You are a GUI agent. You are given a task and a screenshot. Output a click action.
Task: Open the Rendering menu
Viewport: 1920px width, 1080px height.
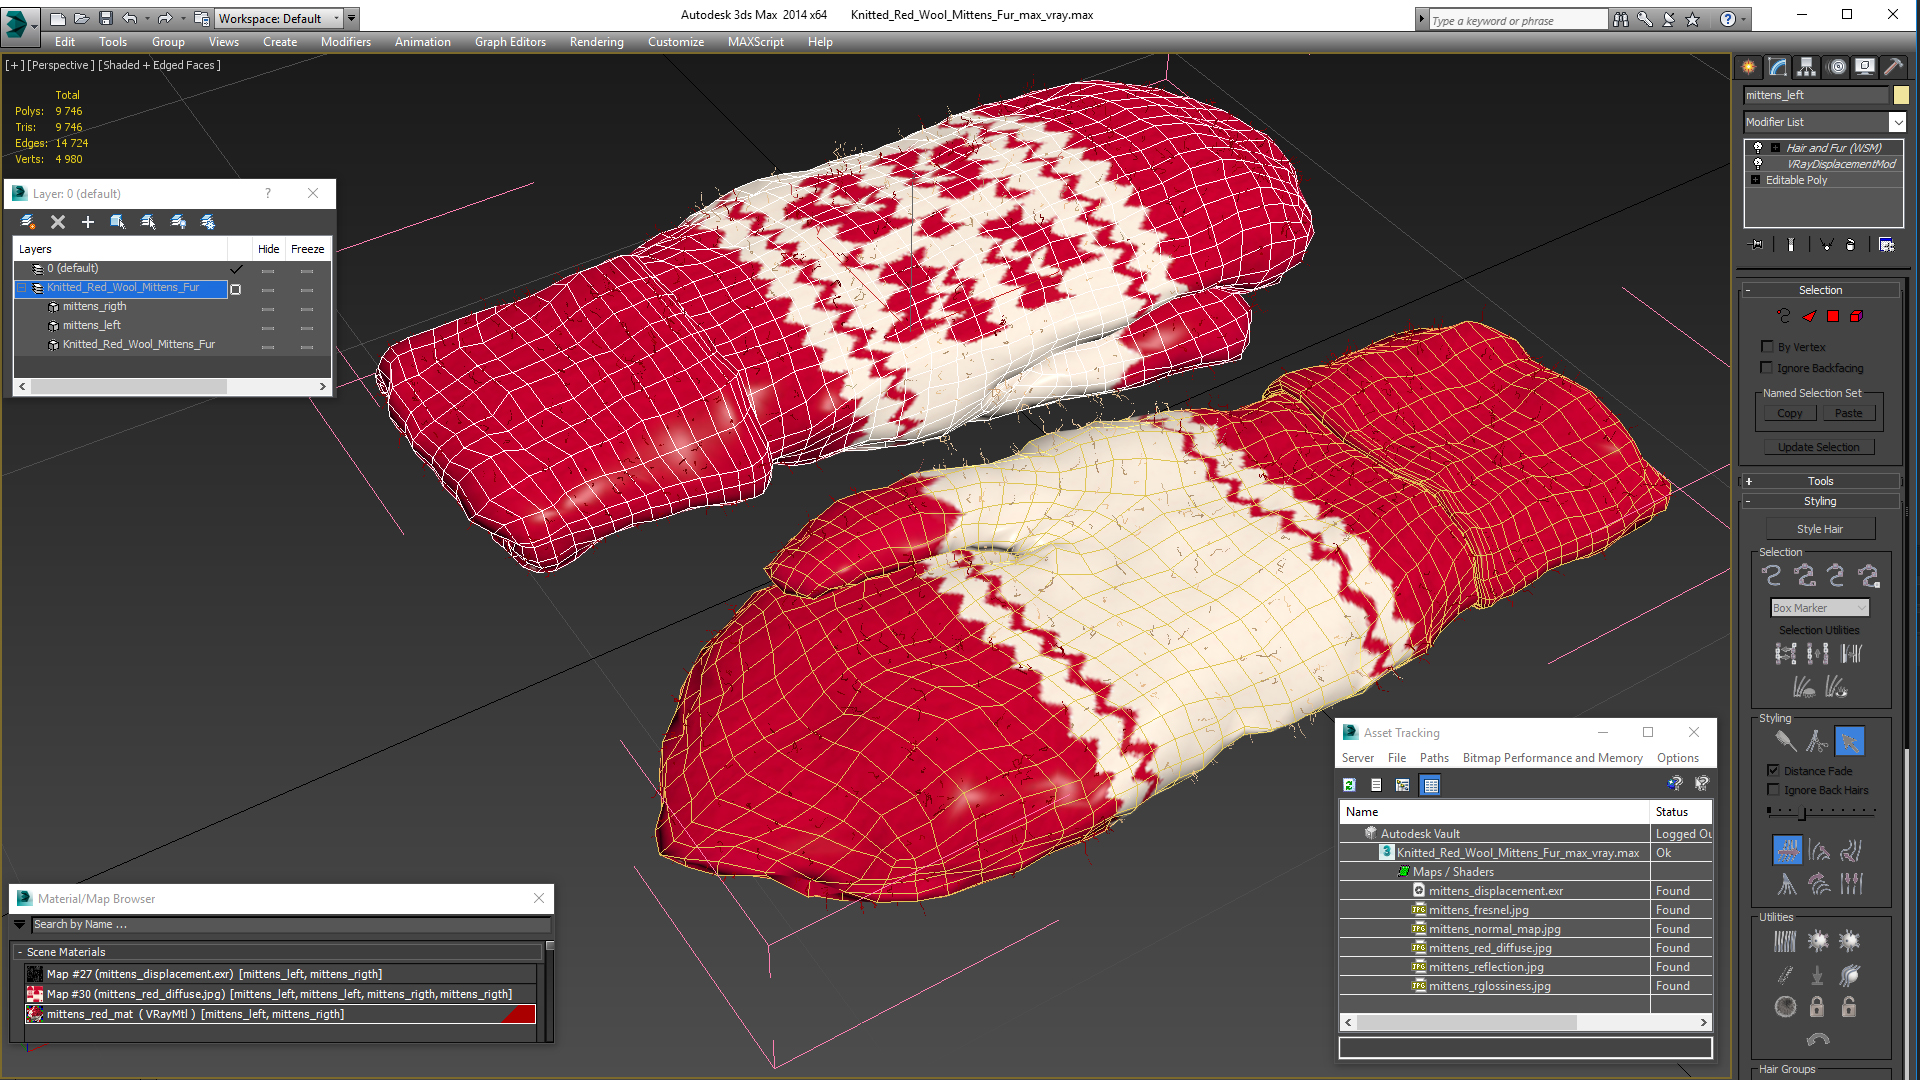point(596,42)
